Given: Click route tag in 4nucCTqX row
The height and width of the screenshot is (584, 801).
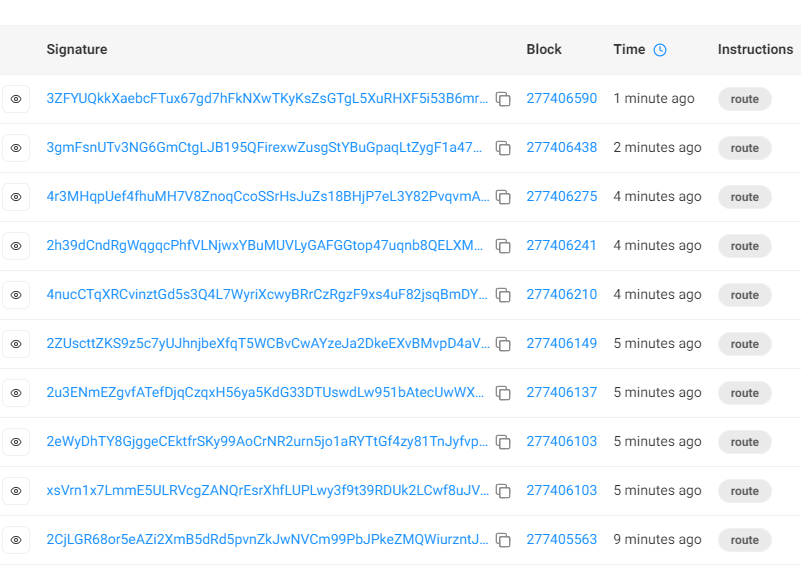Looking at the screenshot, I should (x=744, y=295).
